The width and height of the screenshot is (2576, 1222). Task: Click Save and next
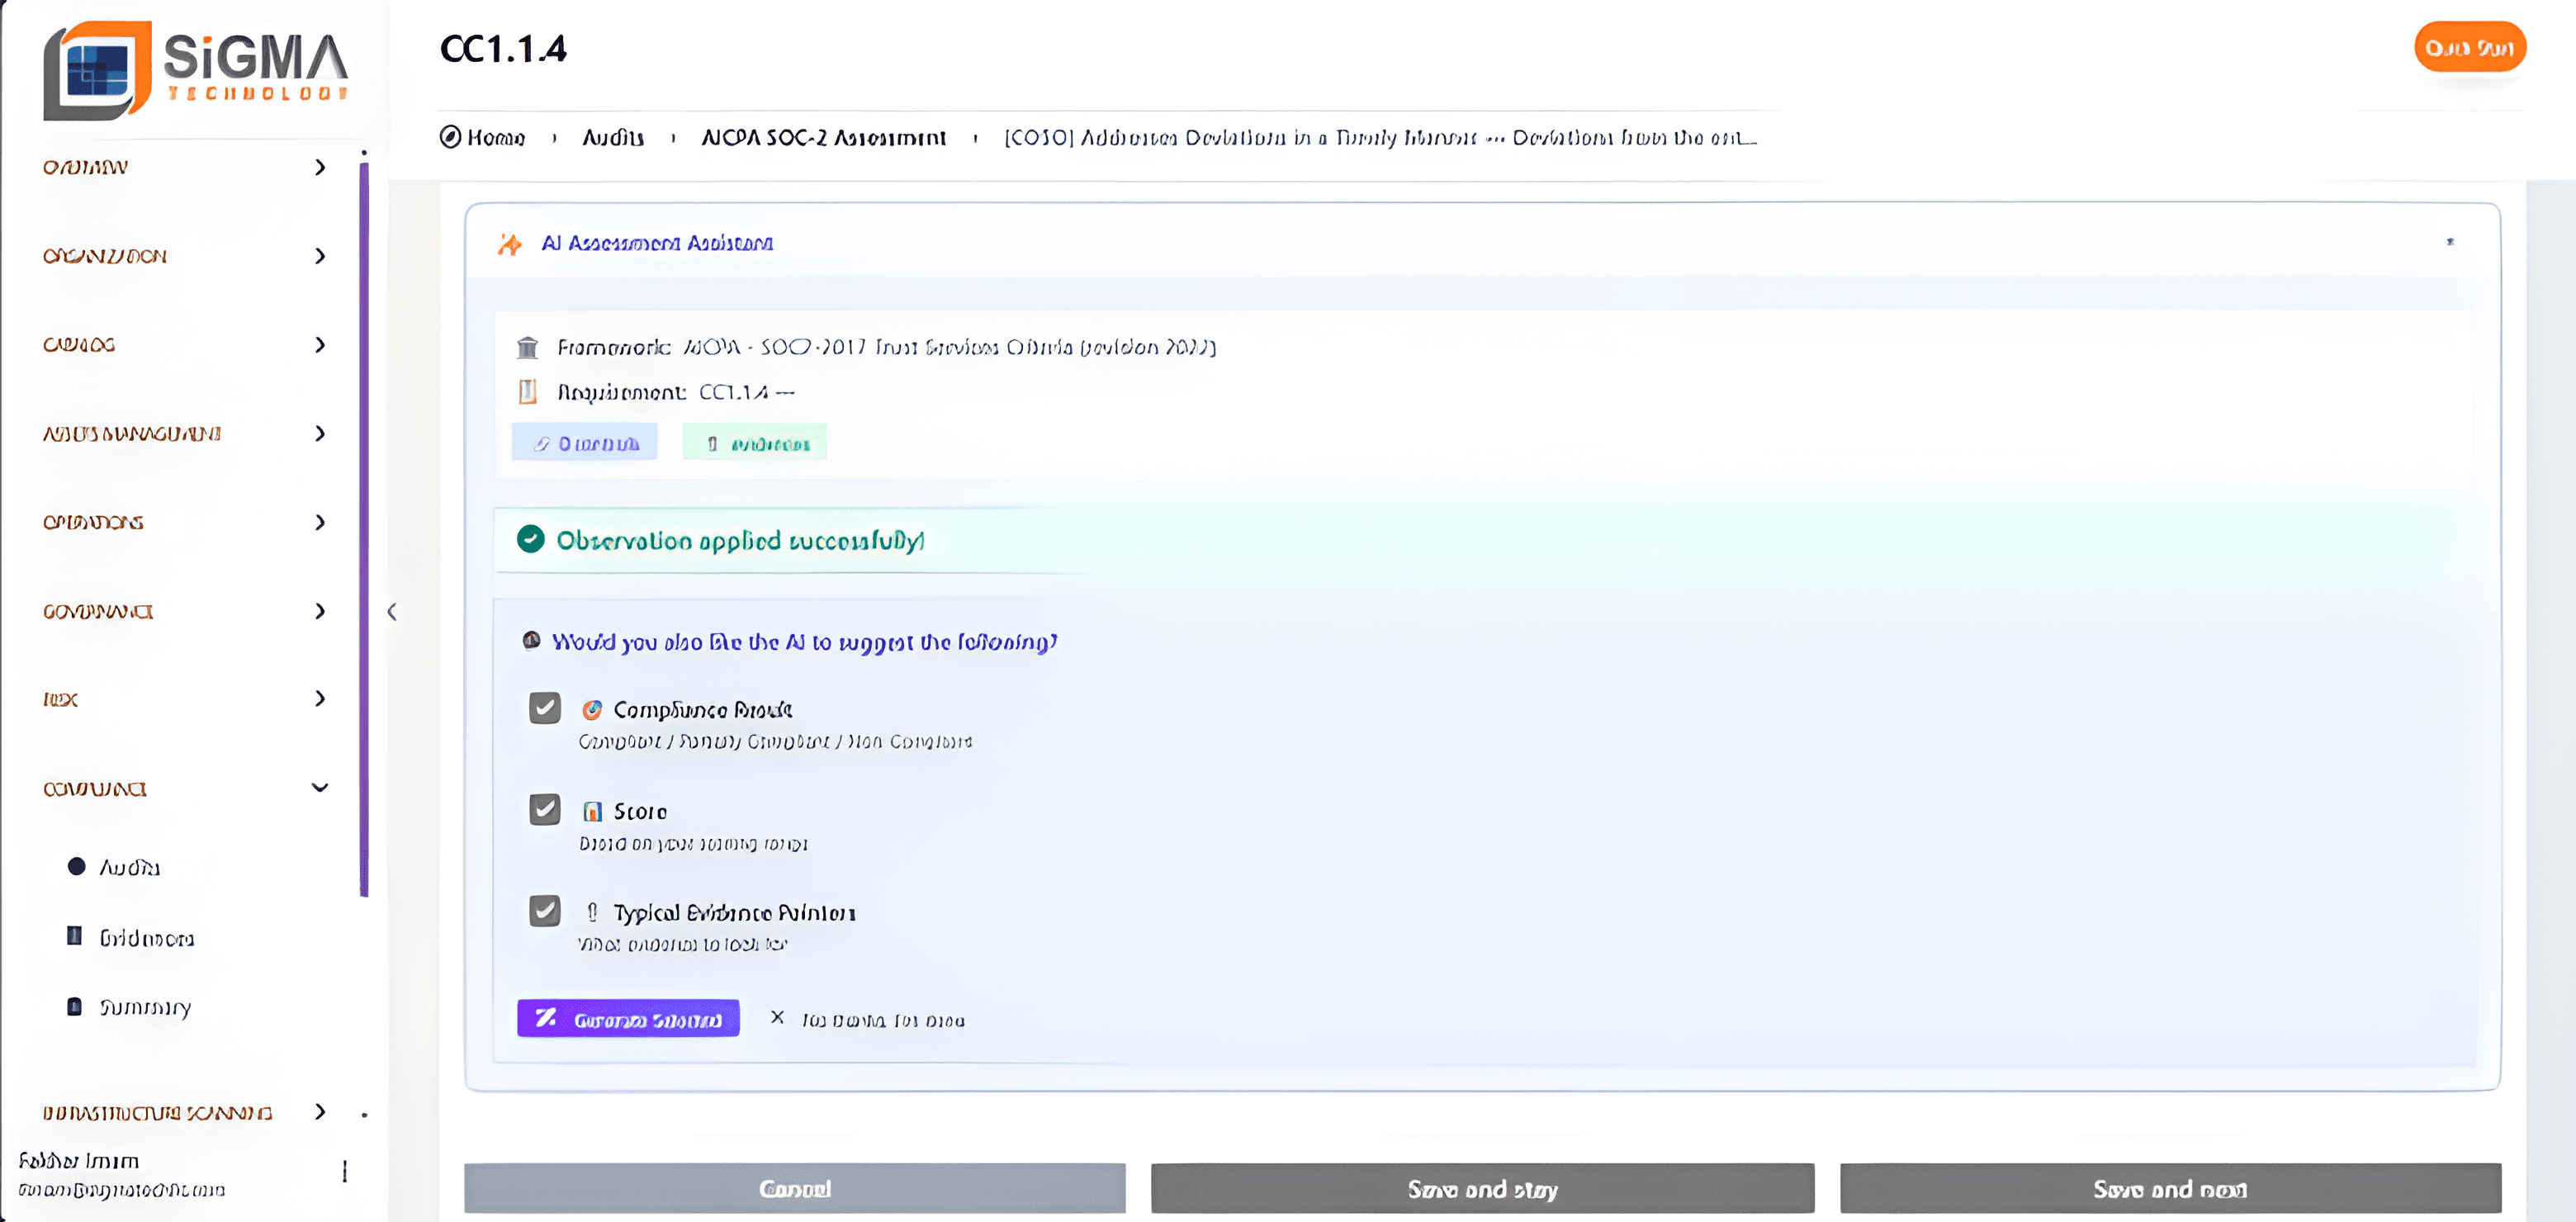click(2170, 1188)
